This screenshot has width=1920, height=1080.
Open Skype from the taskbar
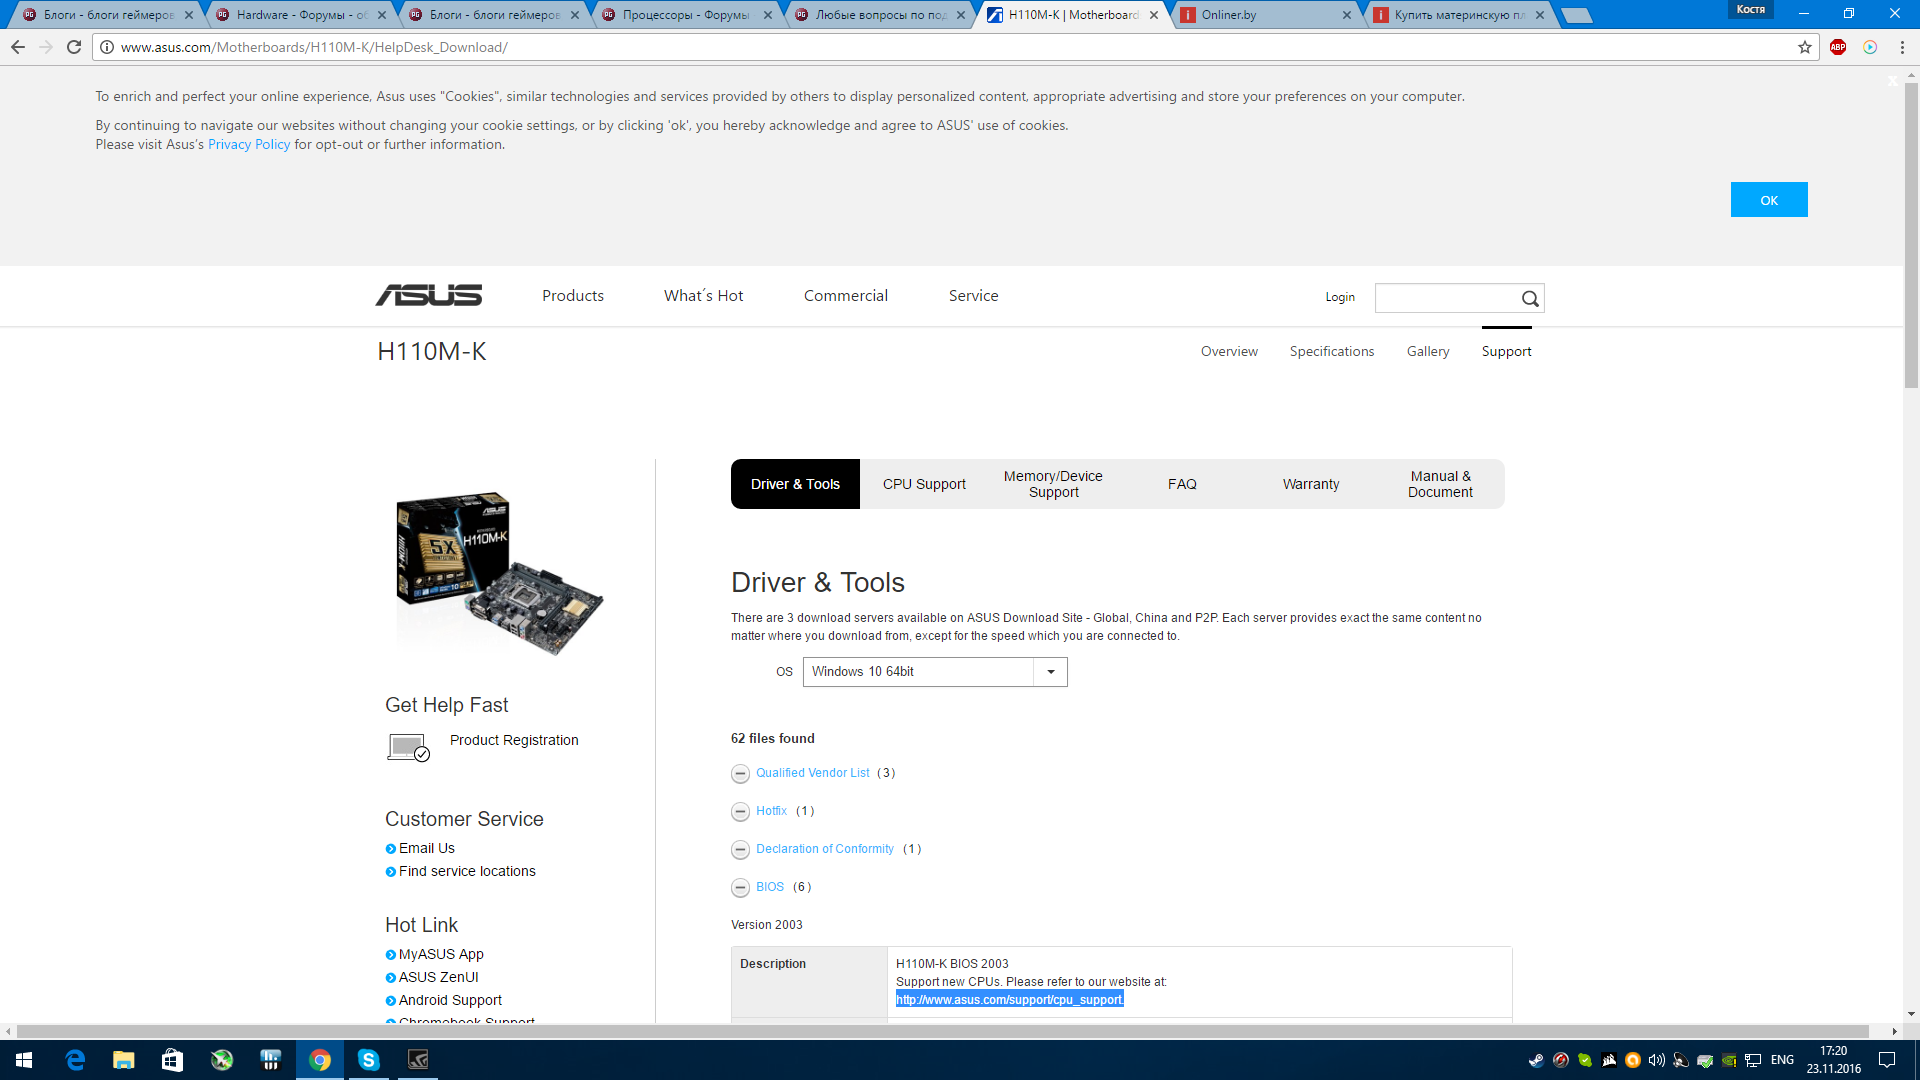pyautogui.click(x=369, y=1060)
